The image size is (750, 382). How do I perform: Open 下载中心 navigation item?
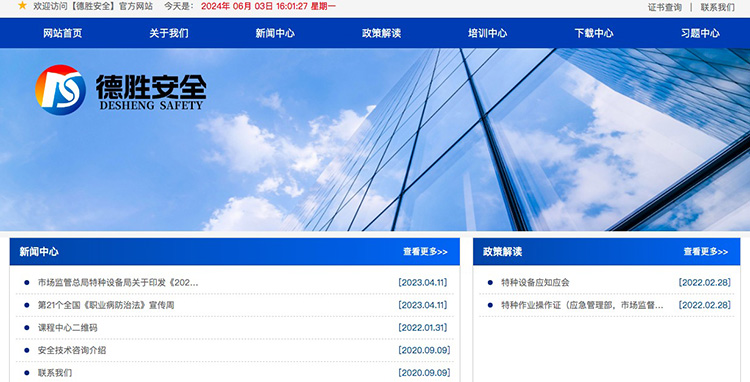594,33
